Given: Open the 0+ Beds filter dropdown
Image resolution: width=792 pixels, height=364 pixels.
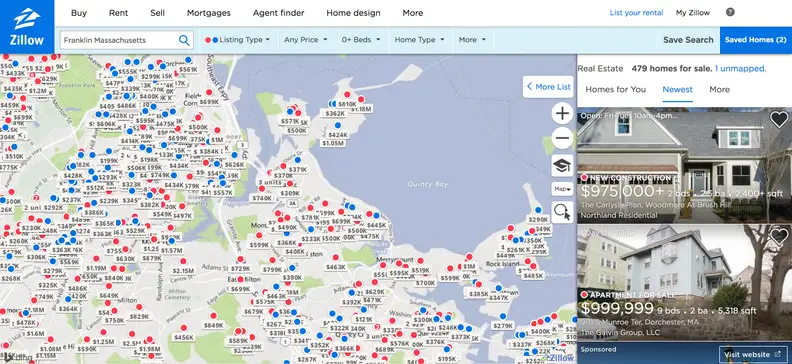Looking at the screenshot, I should (x=361, y=40).
